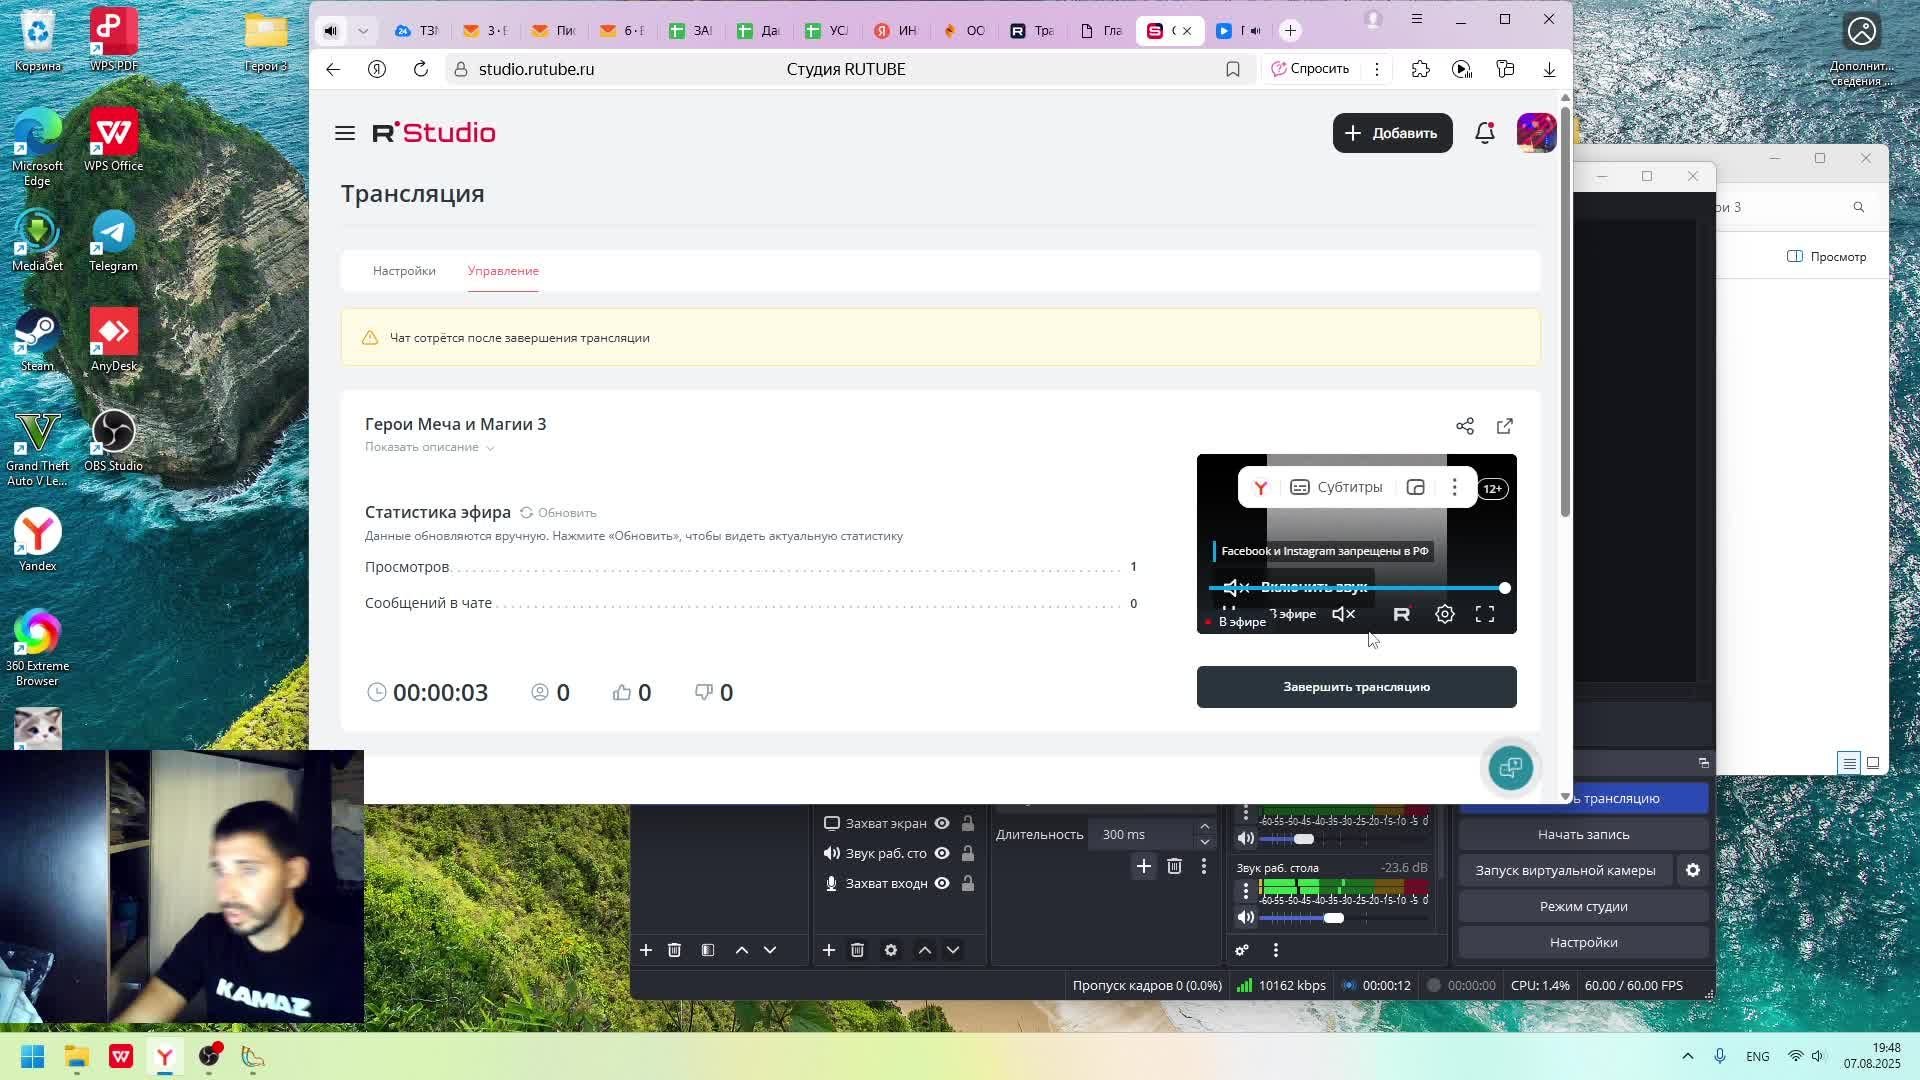Select the Управление tab
The height and width of the screenshot is (1080, 1920).
tap(503, 271)
